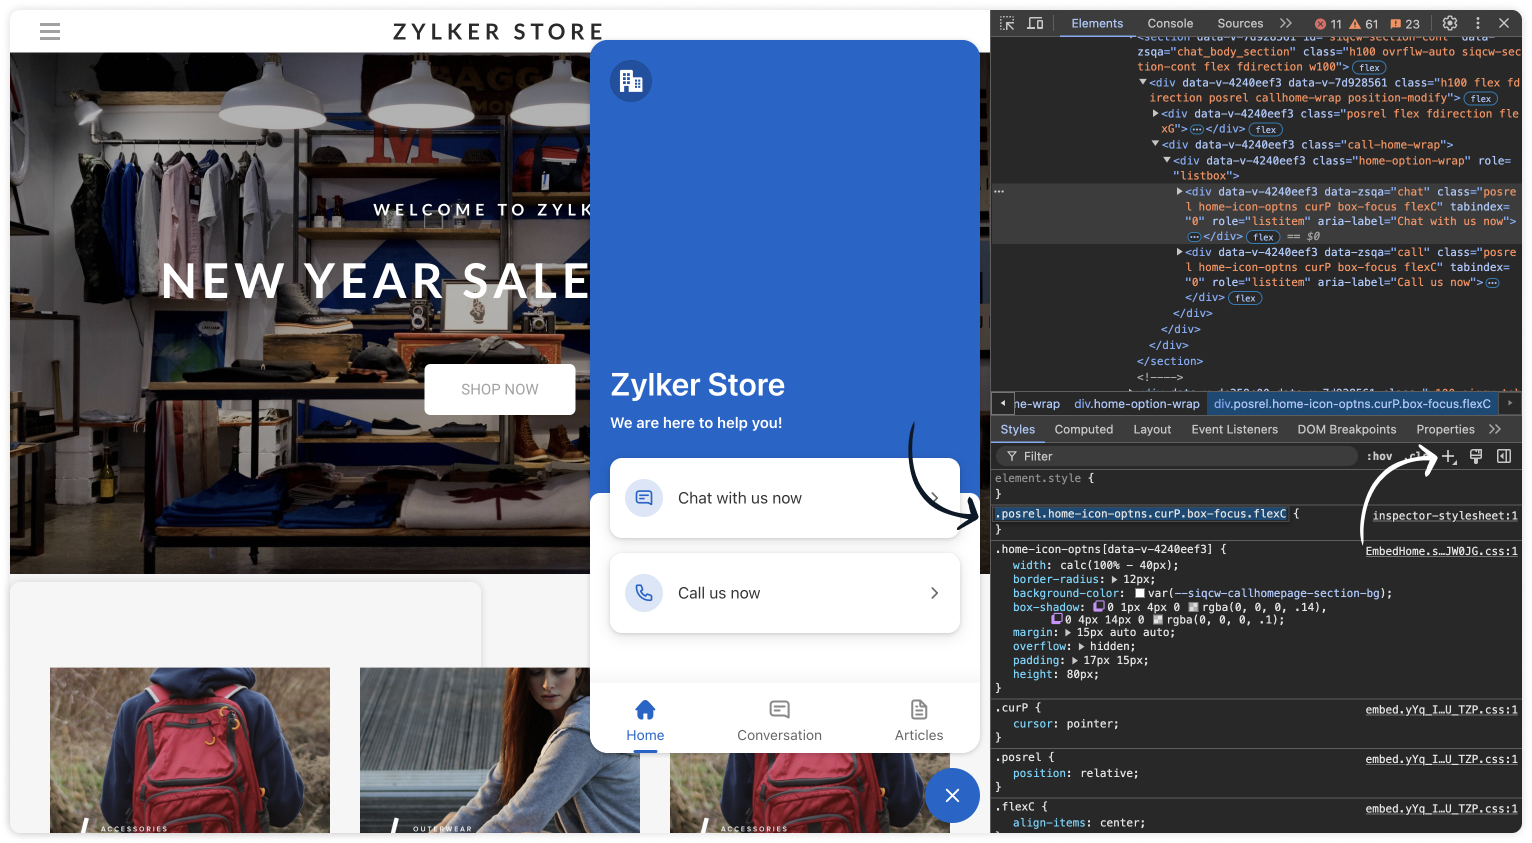Close the DevTools panel
The height and width of the screenshot is (843, 1532).
click(x=1504, y=23)
